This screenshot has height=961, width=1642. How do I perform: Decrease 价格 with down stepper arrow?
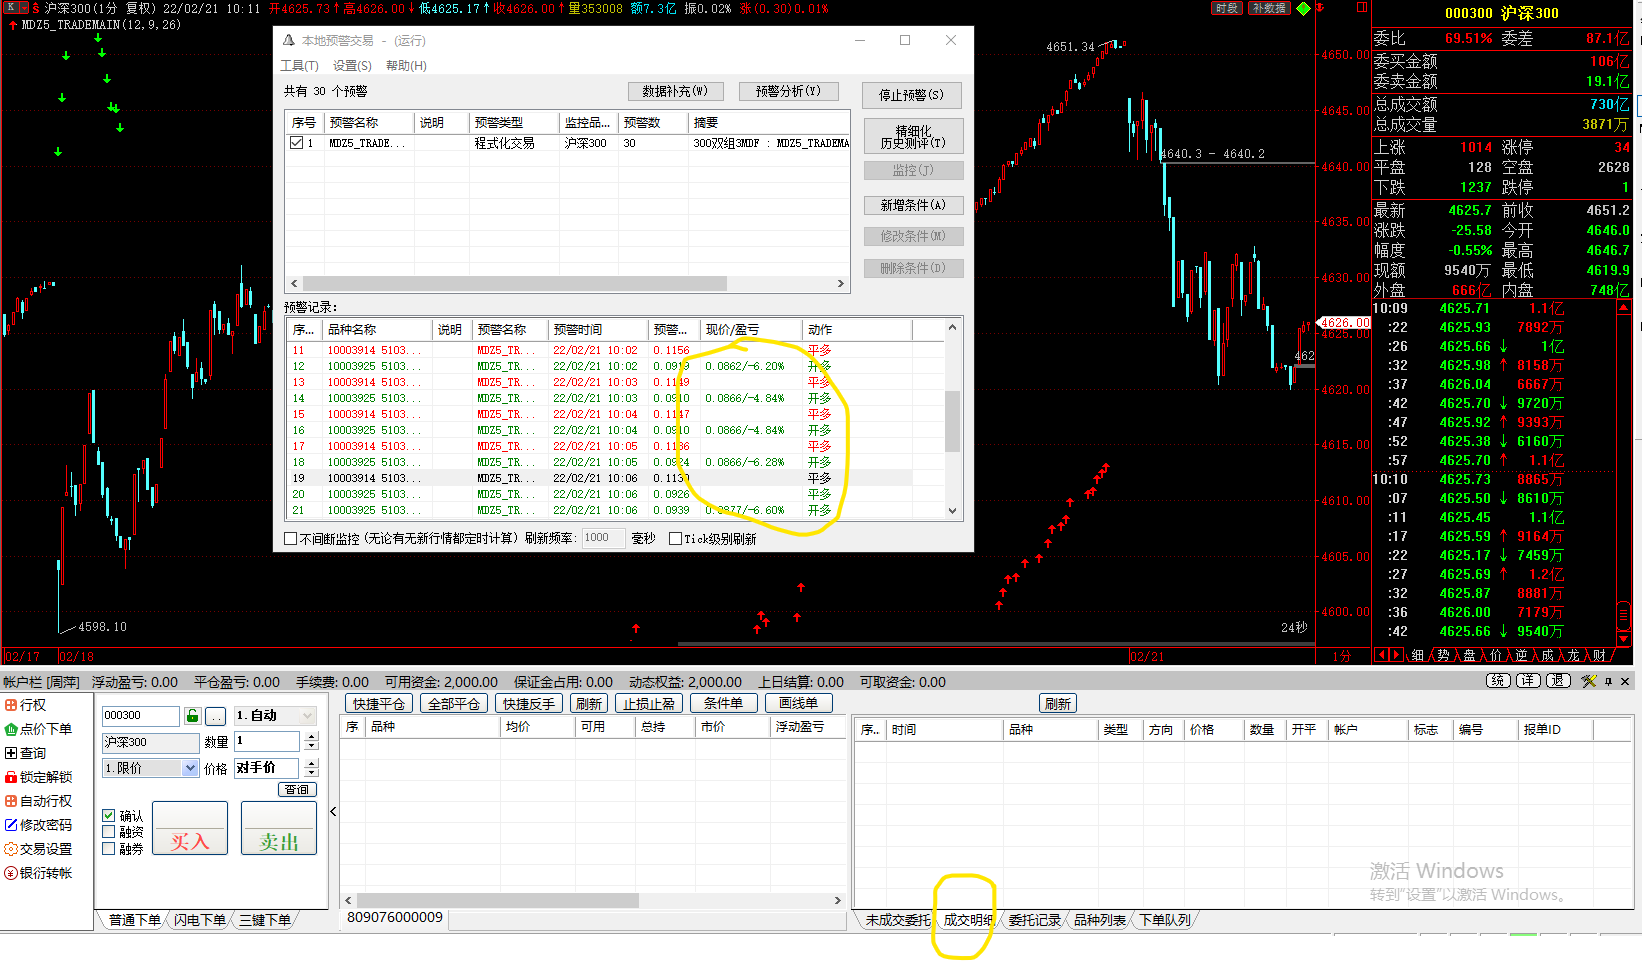pyautogui.click(x=311, y=773)
